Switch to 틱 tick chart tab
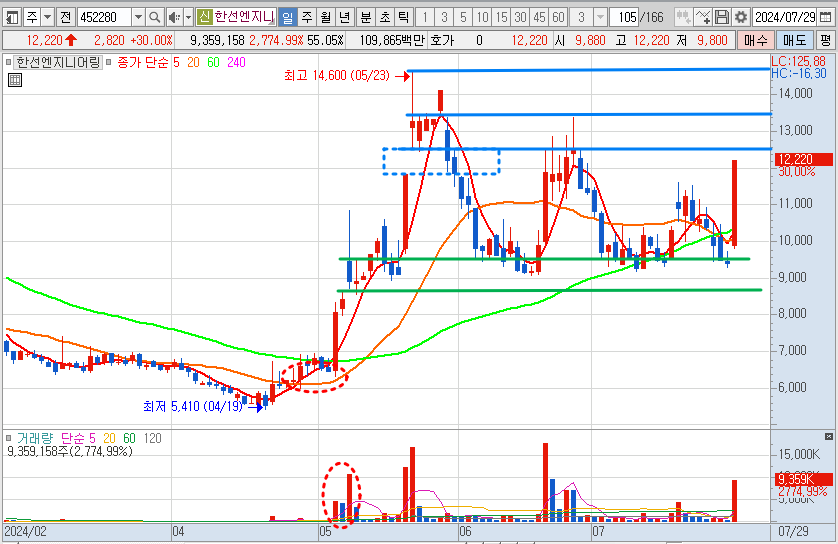 click(404, 18)
